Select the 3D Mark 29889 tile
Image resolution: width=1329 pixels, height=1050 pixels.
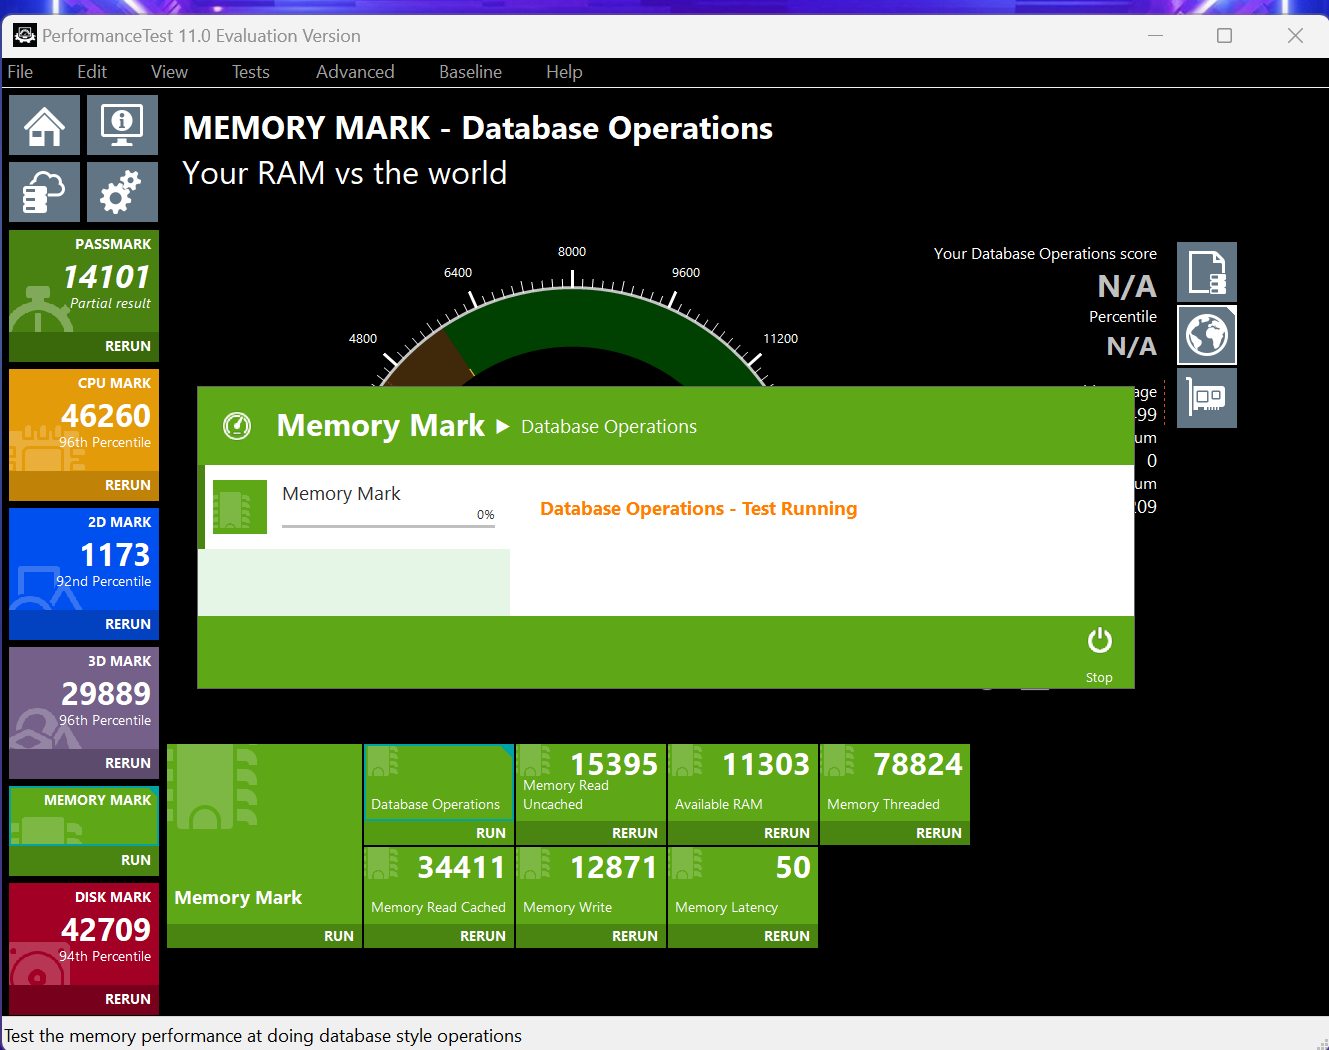click(84, 700)
